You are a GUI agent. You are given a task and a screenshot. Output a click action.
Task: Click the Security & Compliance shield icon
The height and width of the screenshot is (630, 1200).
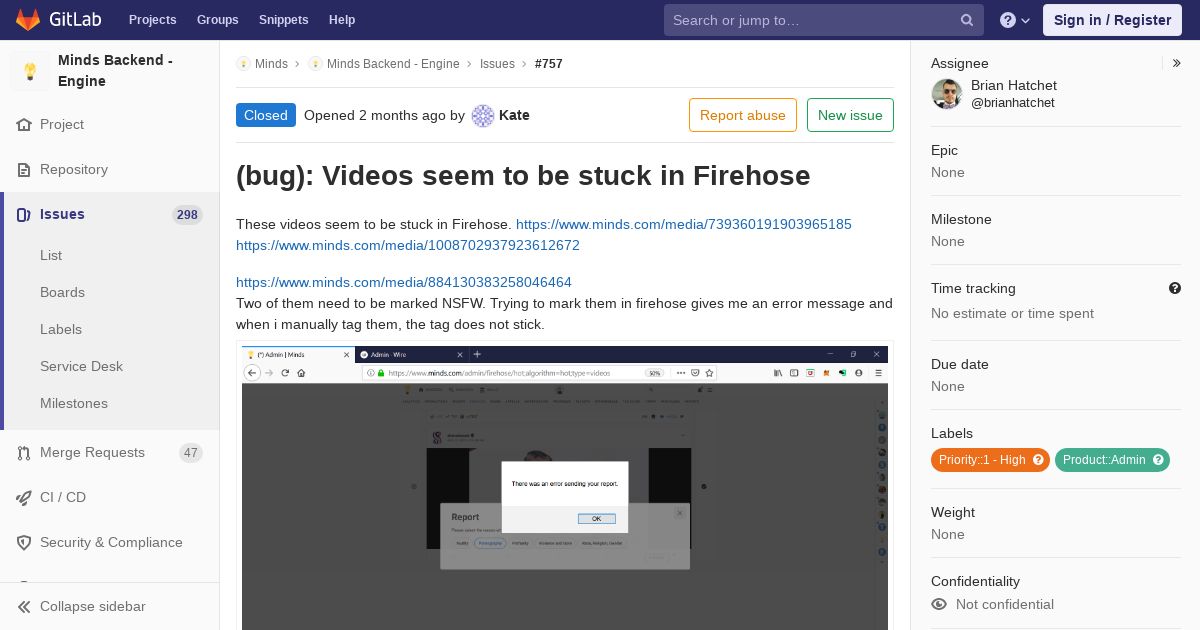click(x=24, y=543)
